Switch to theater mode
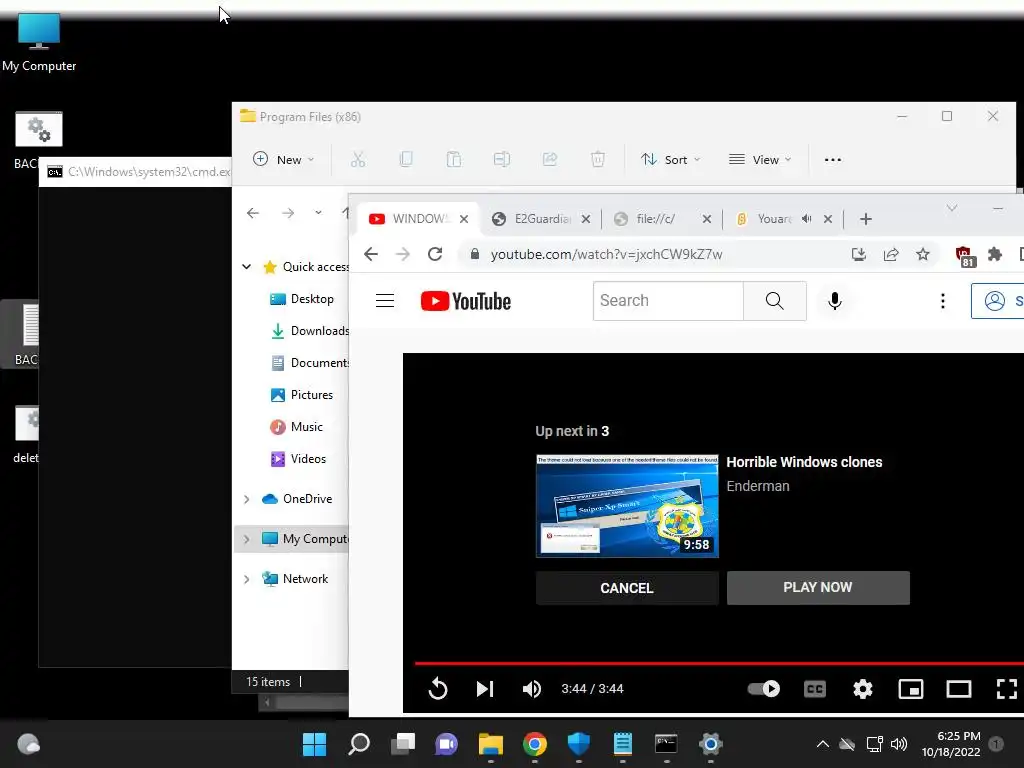This screenshot has width=1024, height=768. click(959, 688)
